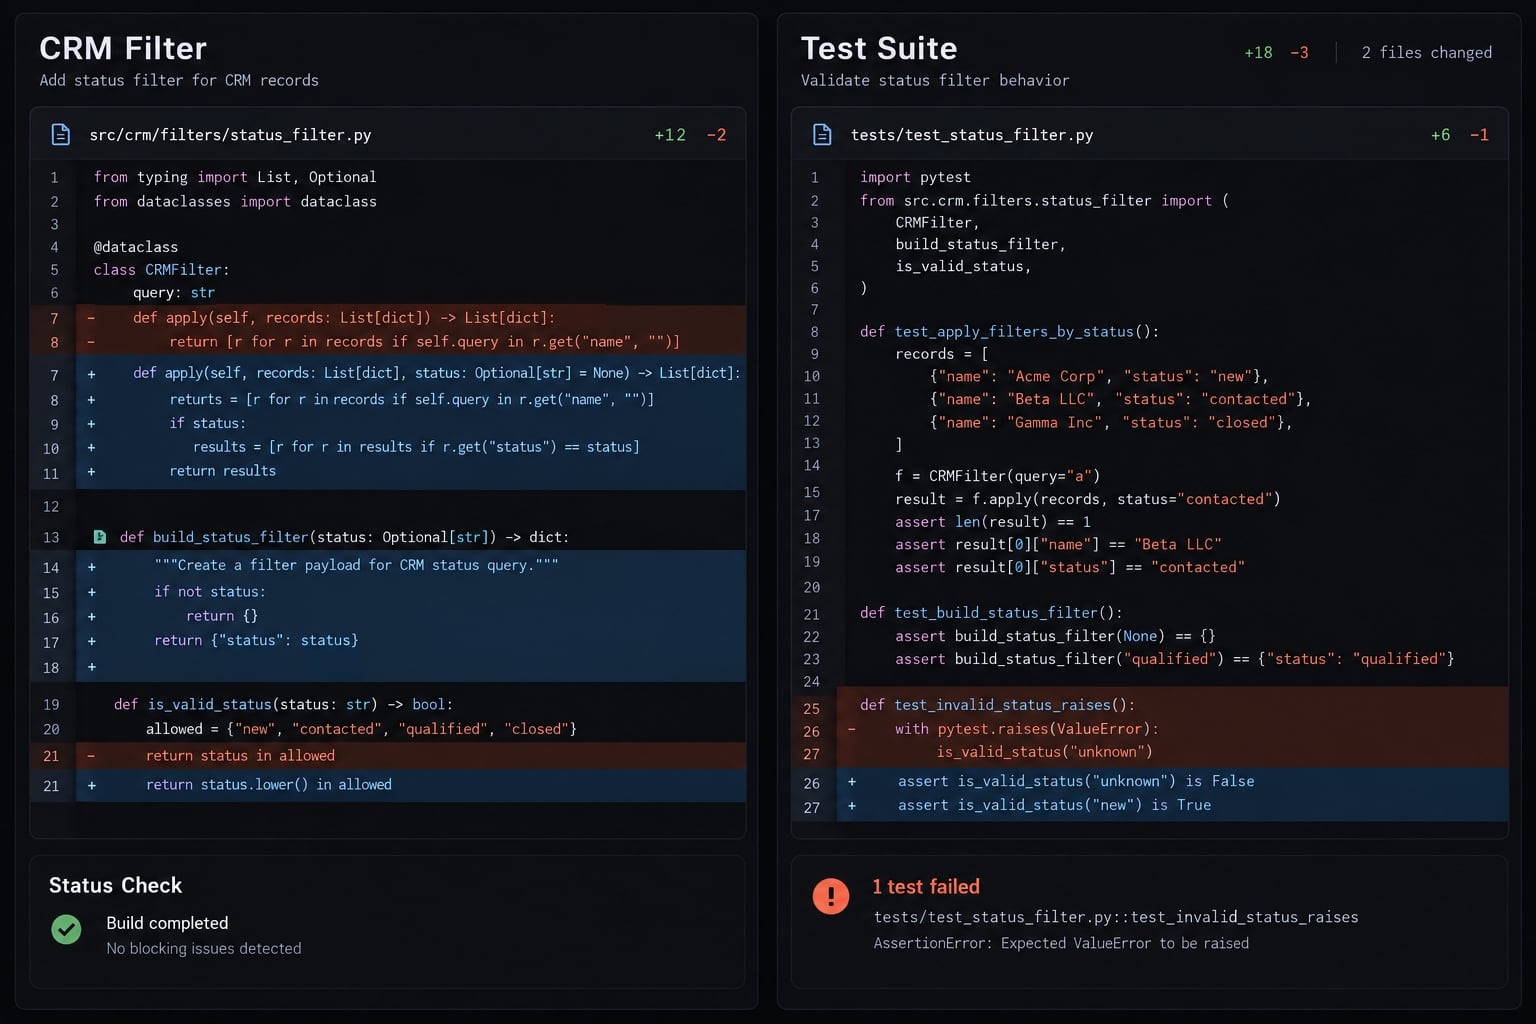Click the "Status Check" heading

[x=116, y=885]
